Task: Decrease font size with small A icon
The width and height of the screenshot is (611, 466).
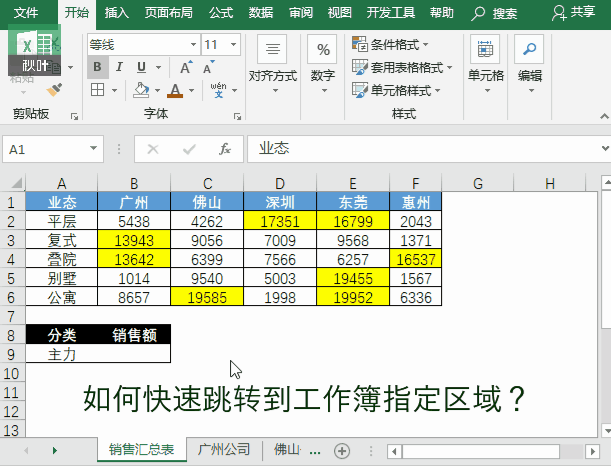Action: [209, 67]
